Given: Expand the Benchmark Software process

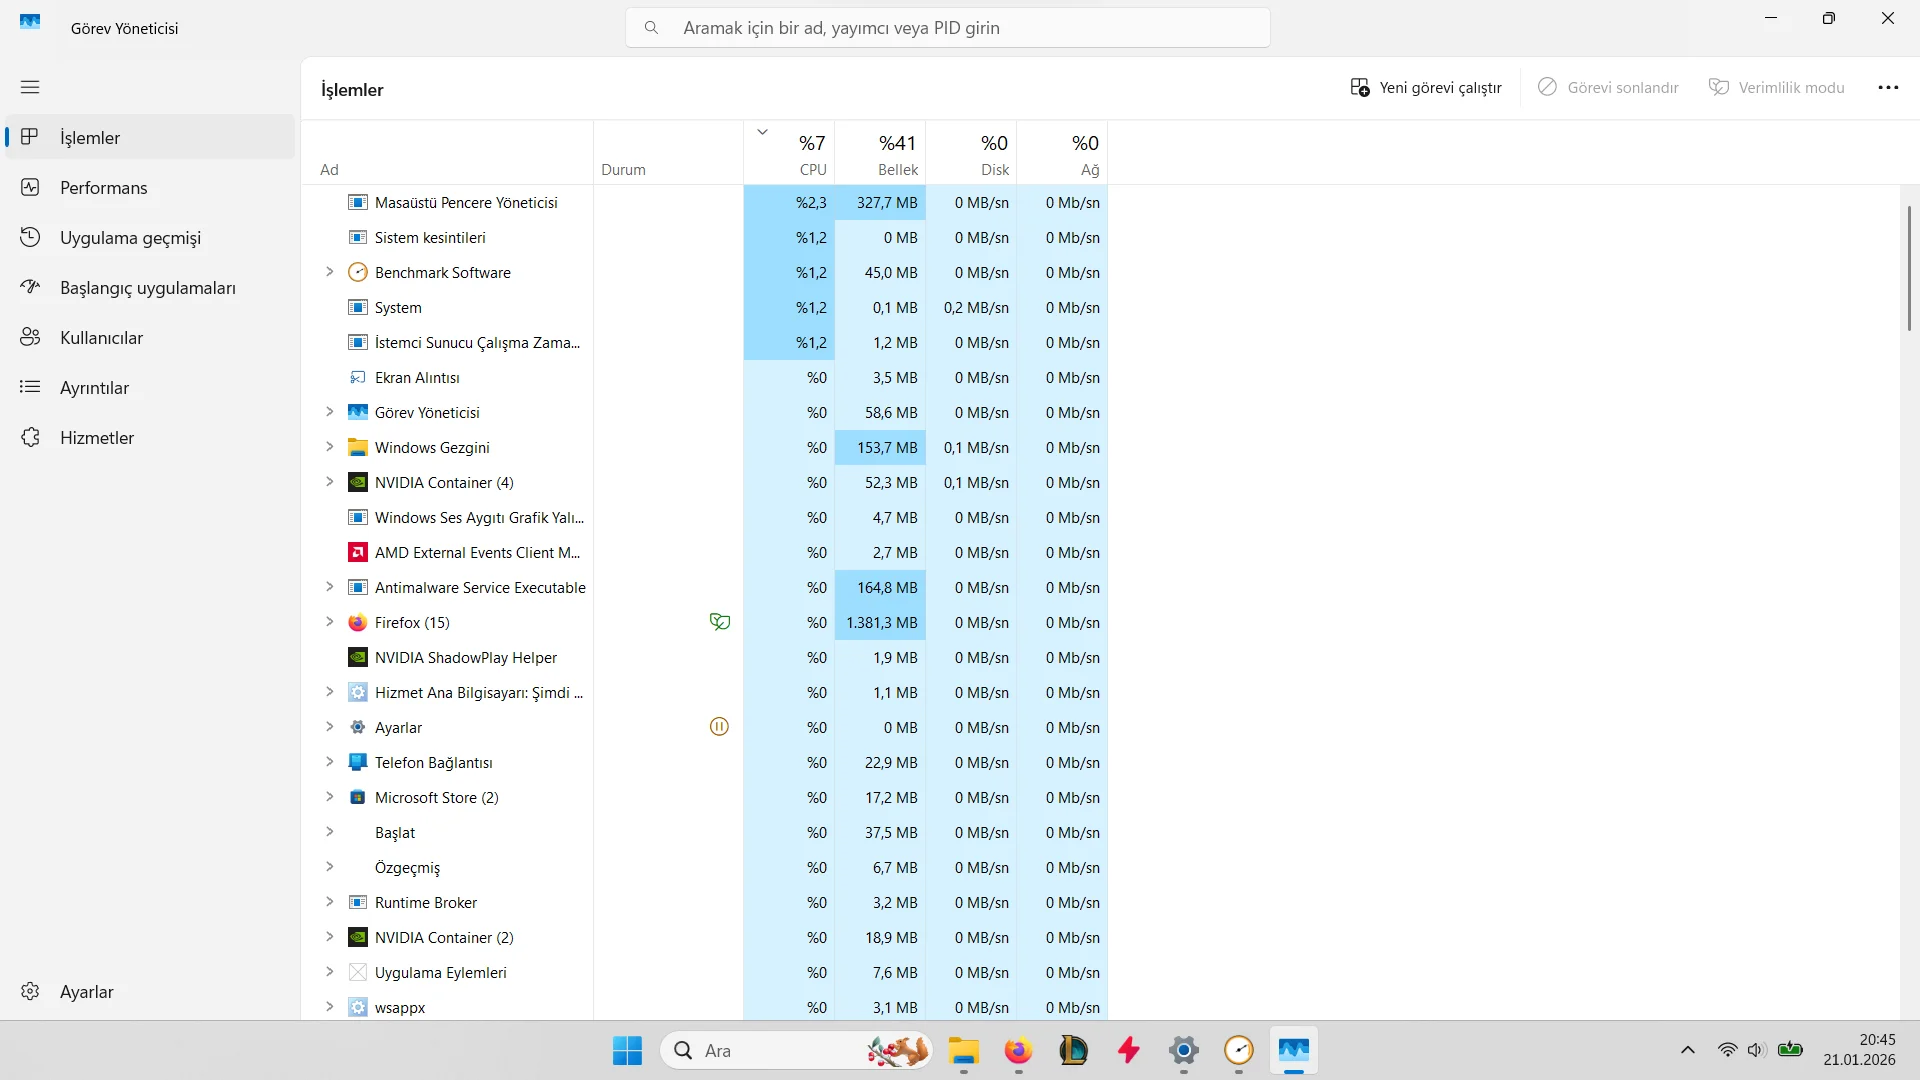Looking at the screenshot, I should (329, 272).
